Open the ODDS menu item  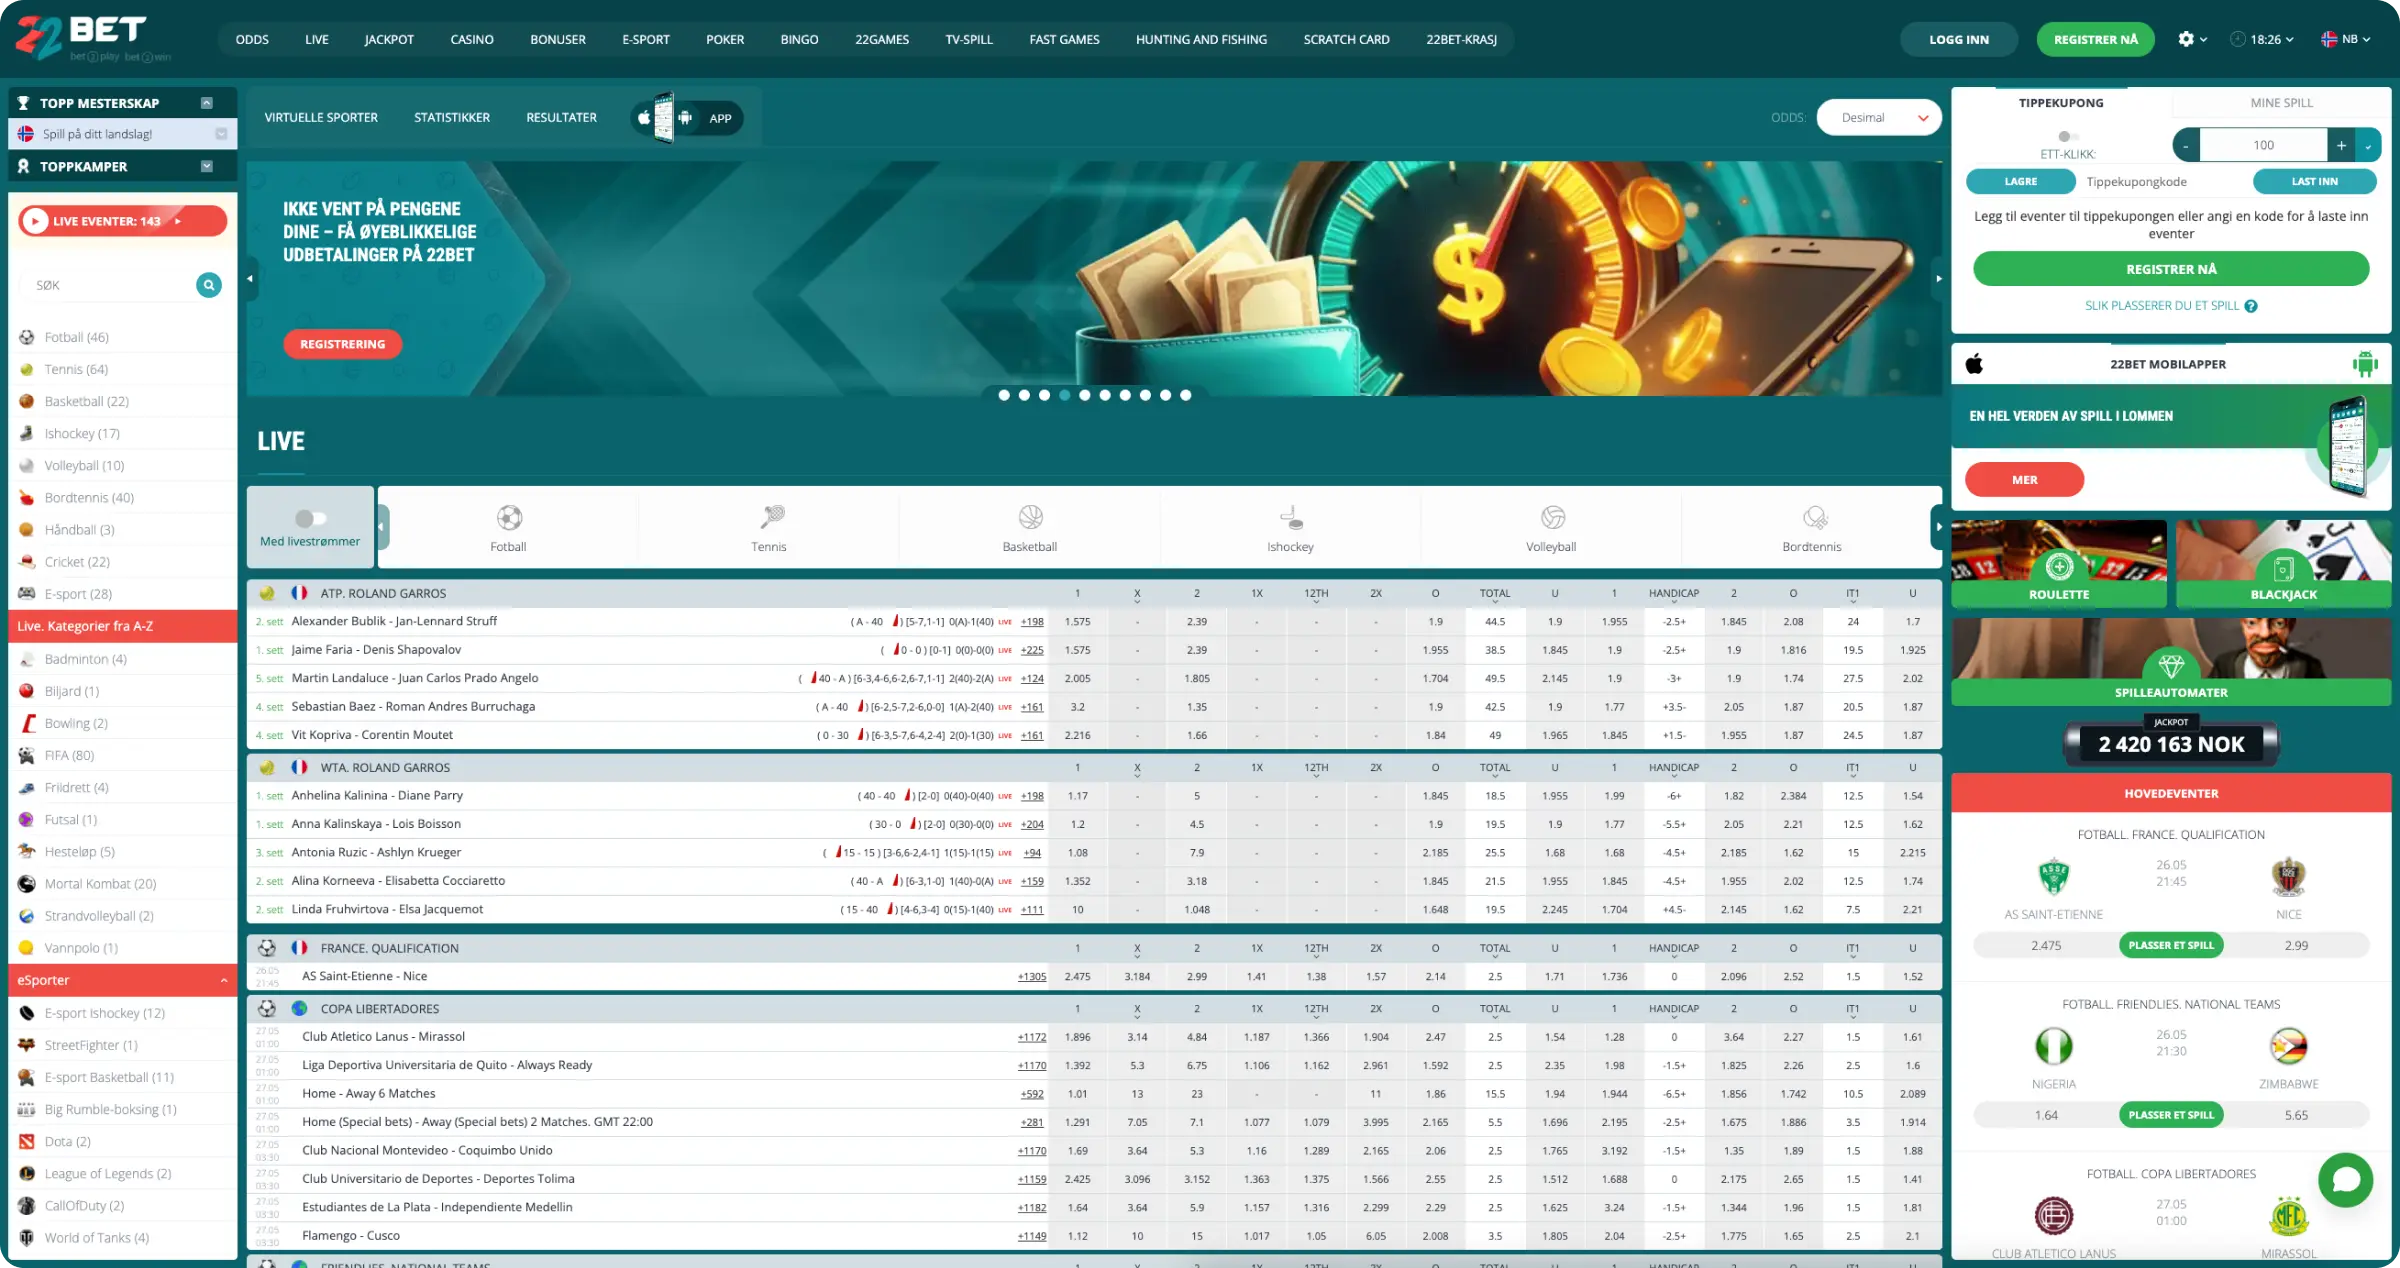coord(252,40)
